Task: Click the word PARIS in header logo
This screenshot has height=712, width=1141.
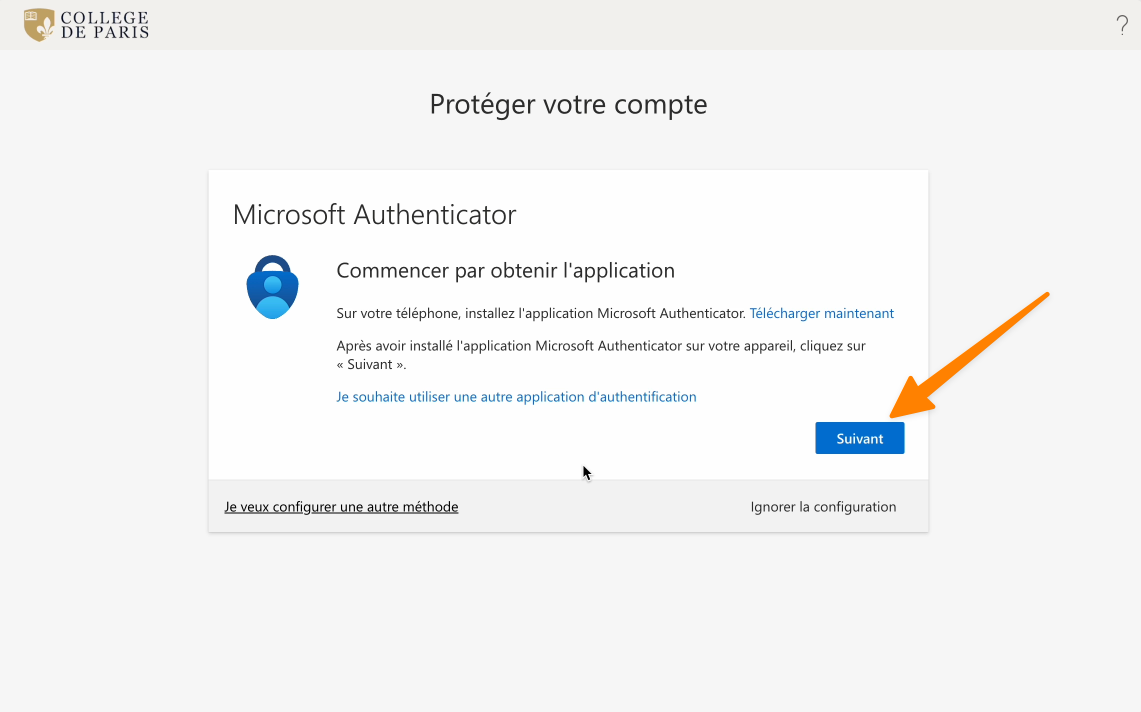Action: point(122,32)
